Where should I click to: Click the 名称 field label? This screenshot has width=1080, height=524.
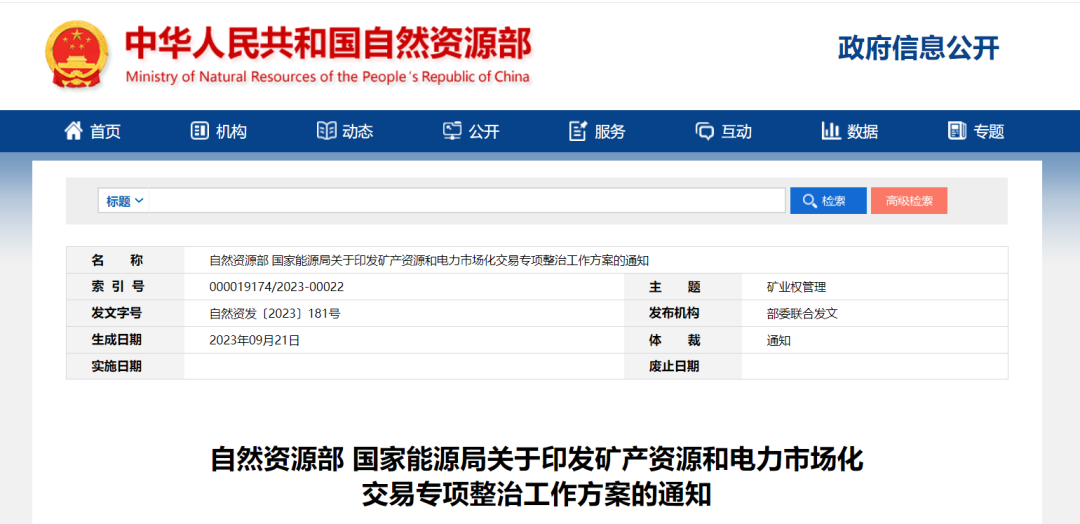coord(117,261)
